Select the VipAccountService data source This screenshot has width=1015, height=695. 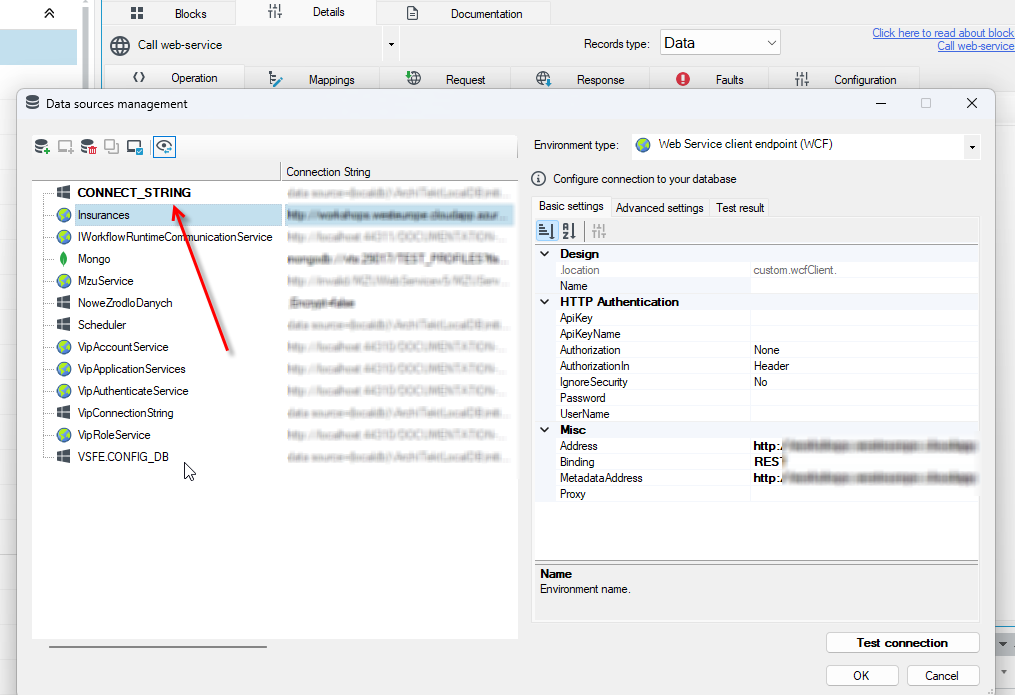[123, 347]
